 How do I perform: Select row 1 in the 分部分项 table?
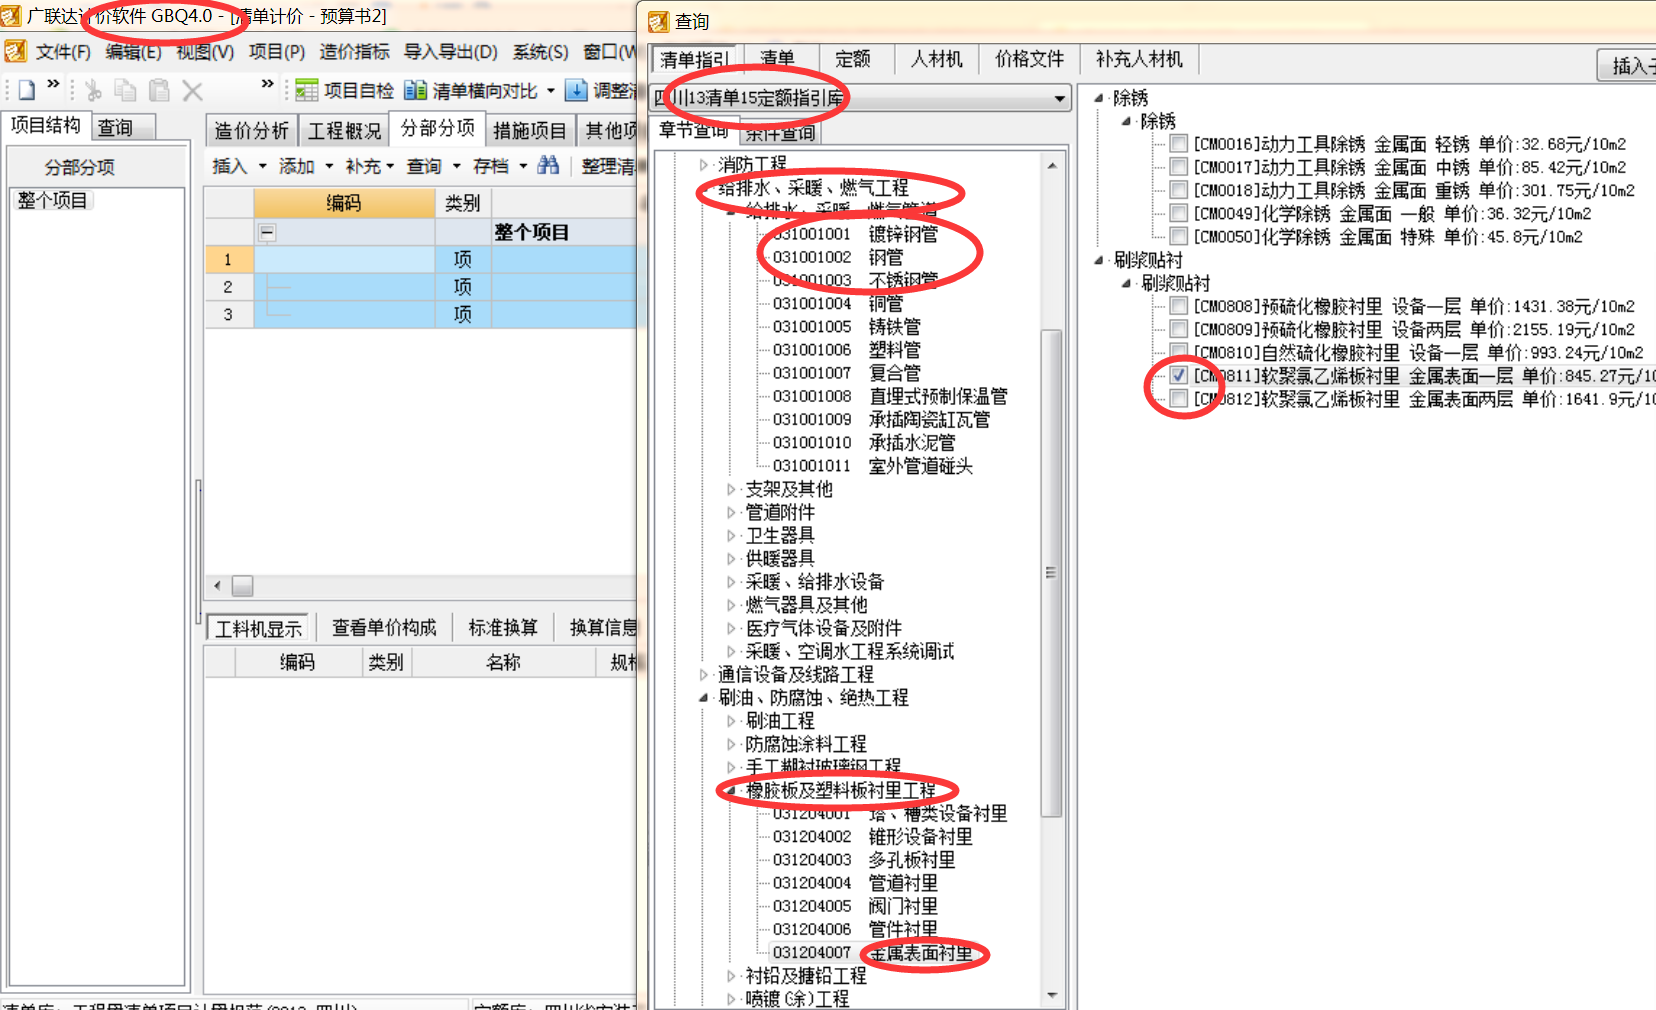[228, 260]
